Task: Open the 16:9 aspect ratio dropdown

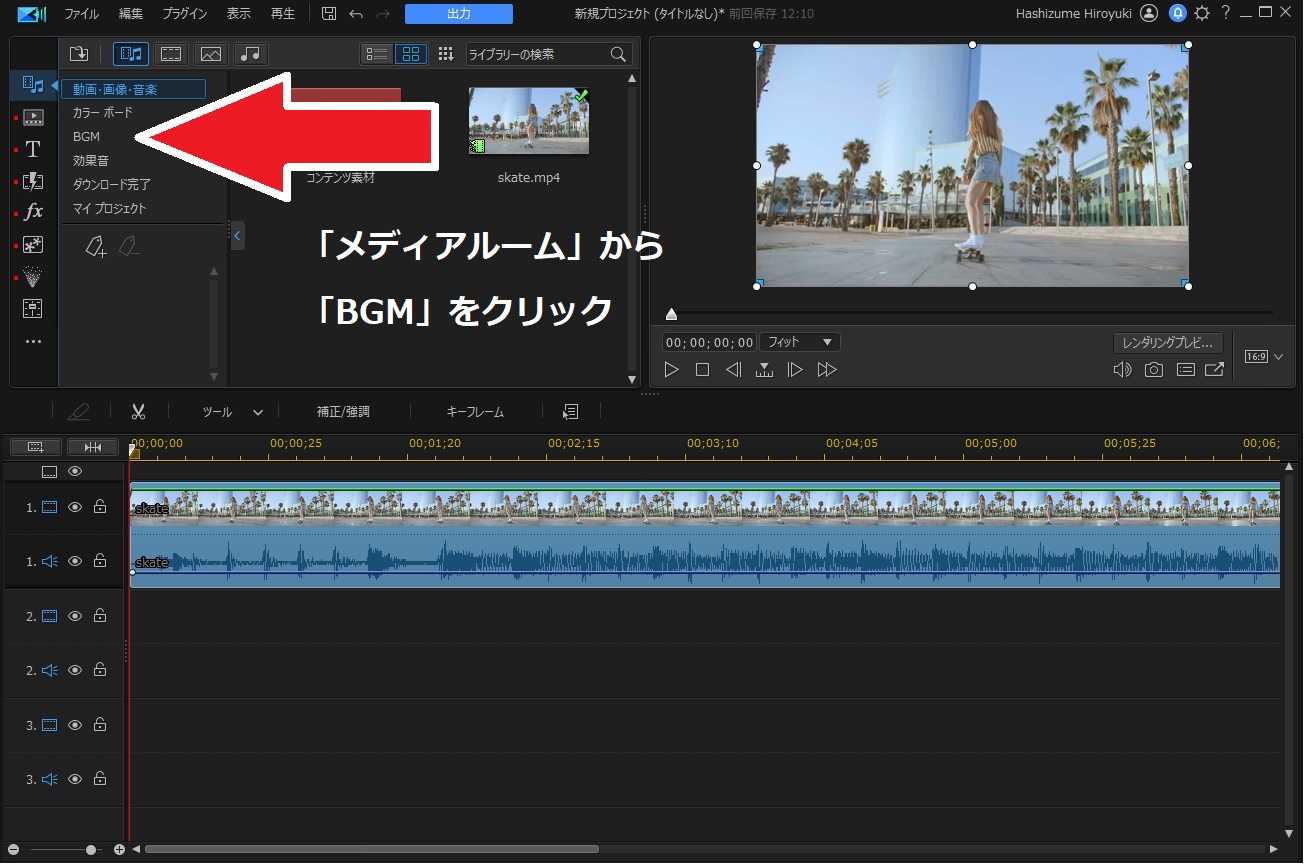Action: pyautogui.click(x=1264, y=357)
